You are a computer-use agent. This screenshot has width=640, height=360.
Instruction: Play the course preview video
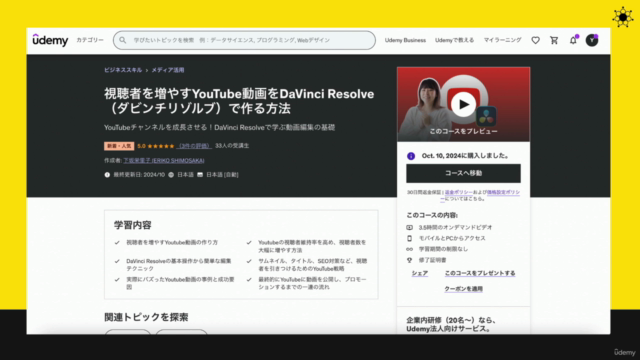(x=463, y=104)
